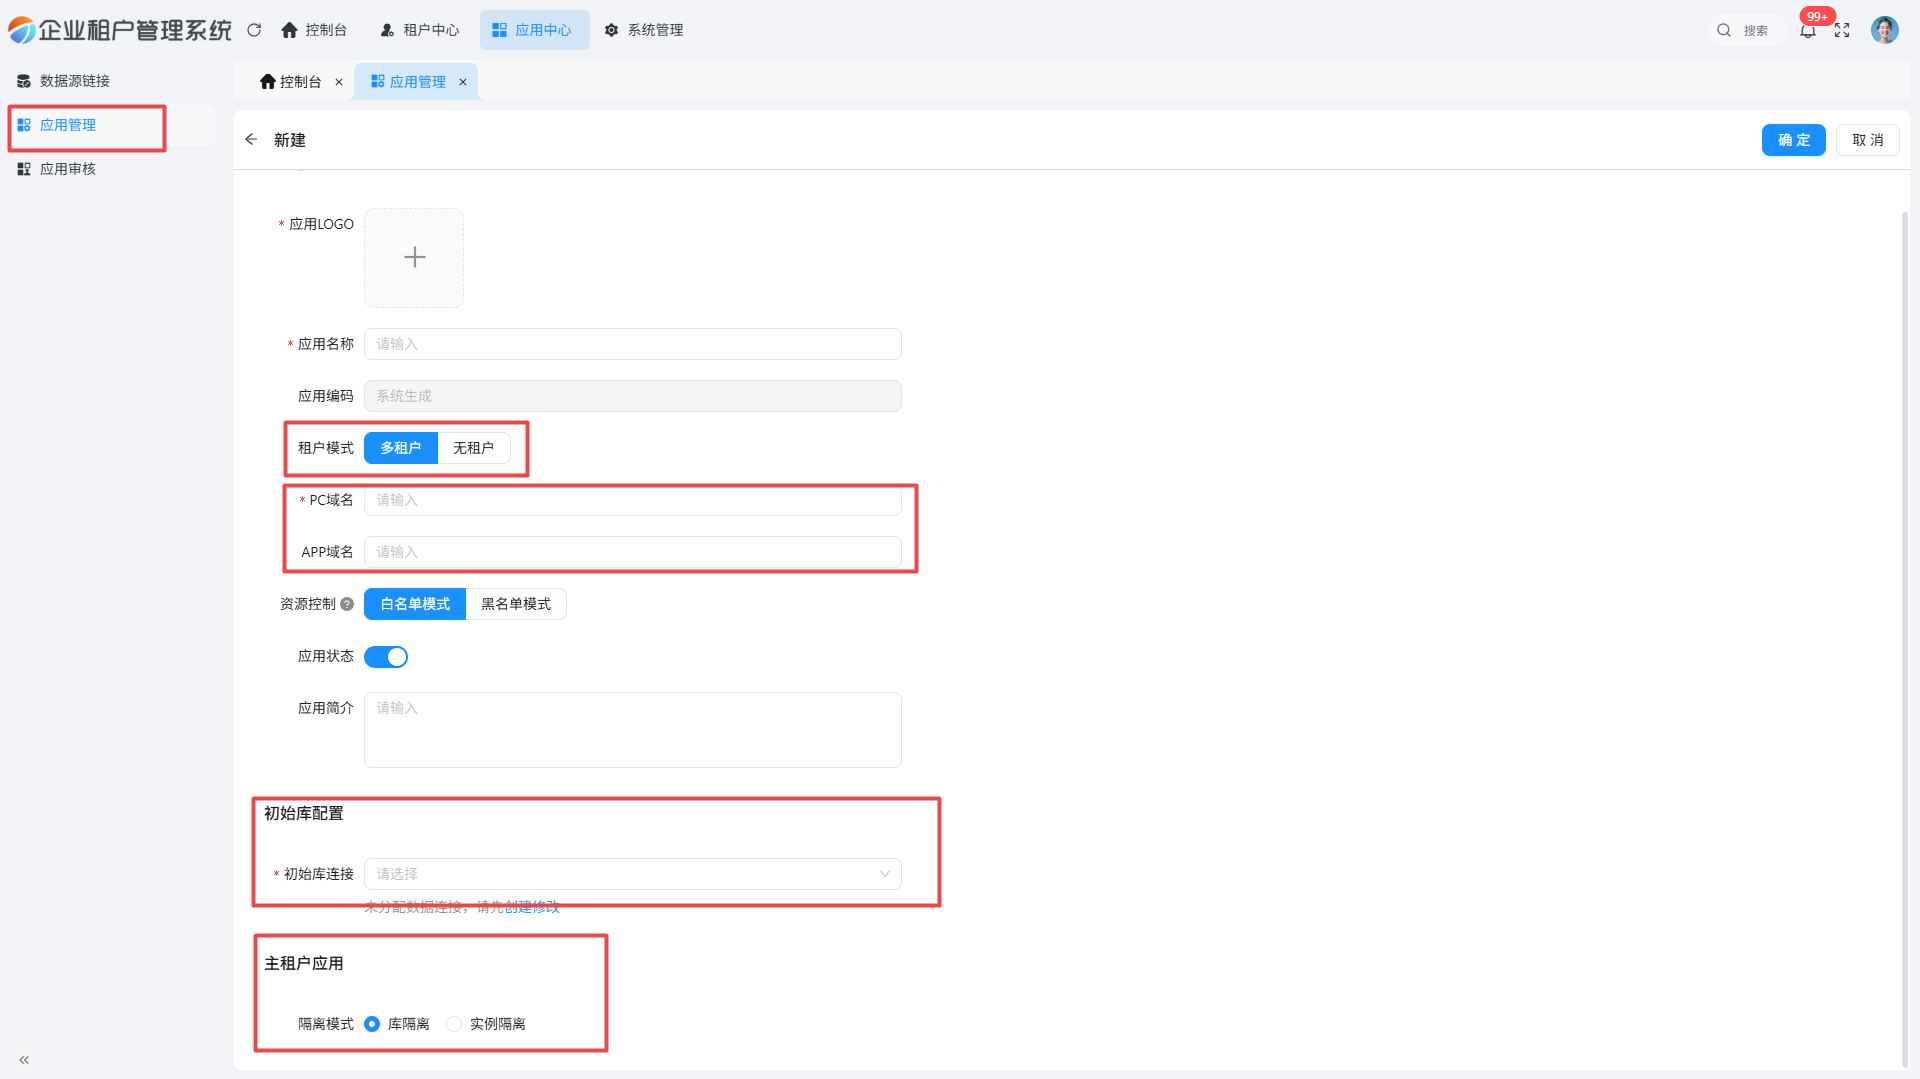Expand the 初始库连接 dropdown
The image size is (1920, 1079).
632,874
